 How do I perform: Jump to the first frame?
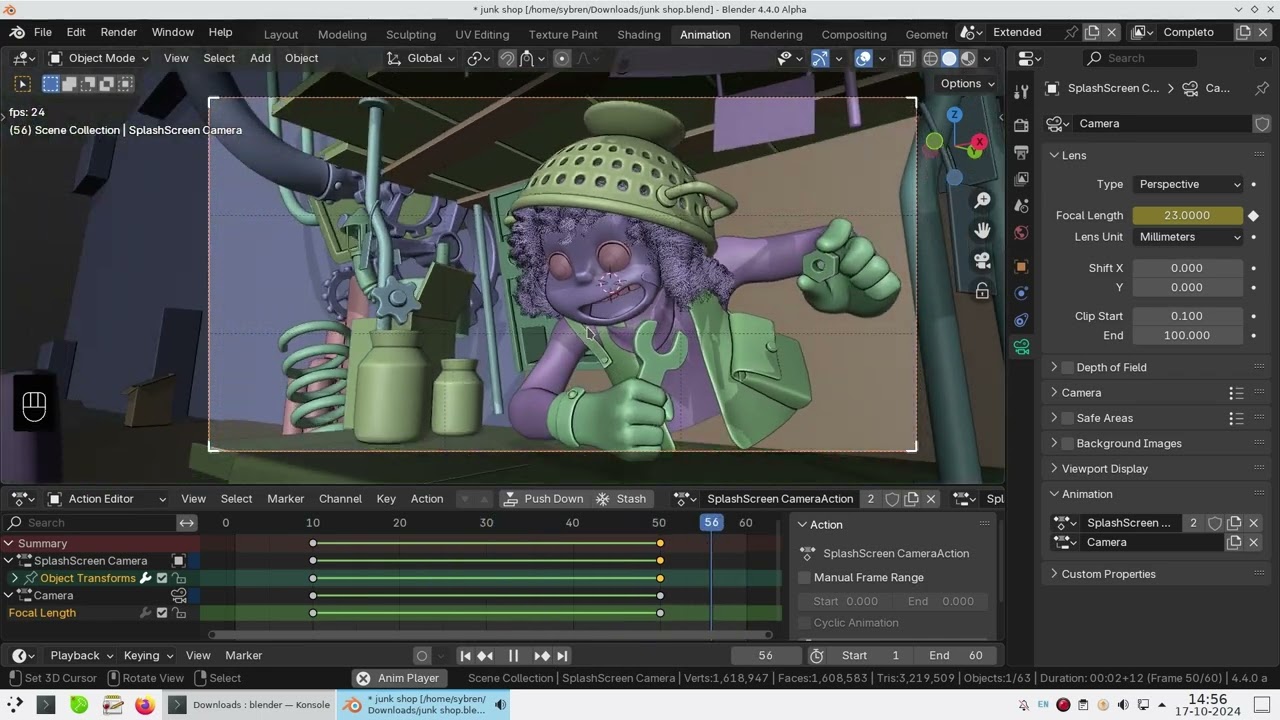point(465,656)
